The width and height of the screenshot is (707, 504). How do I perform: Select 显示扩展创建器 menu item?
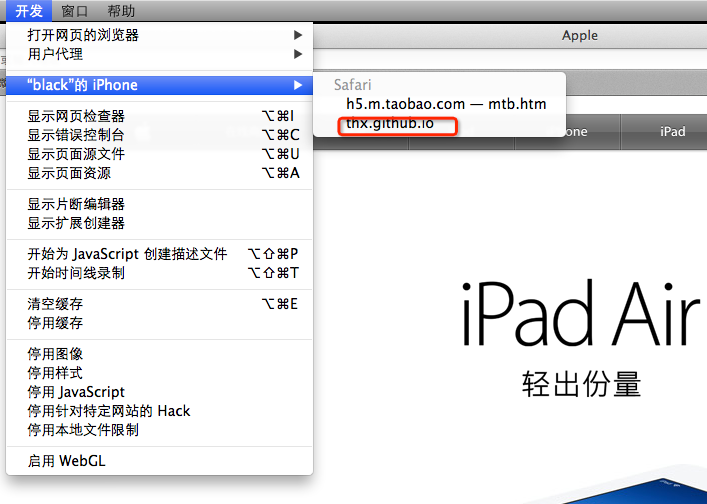[159, 223]
